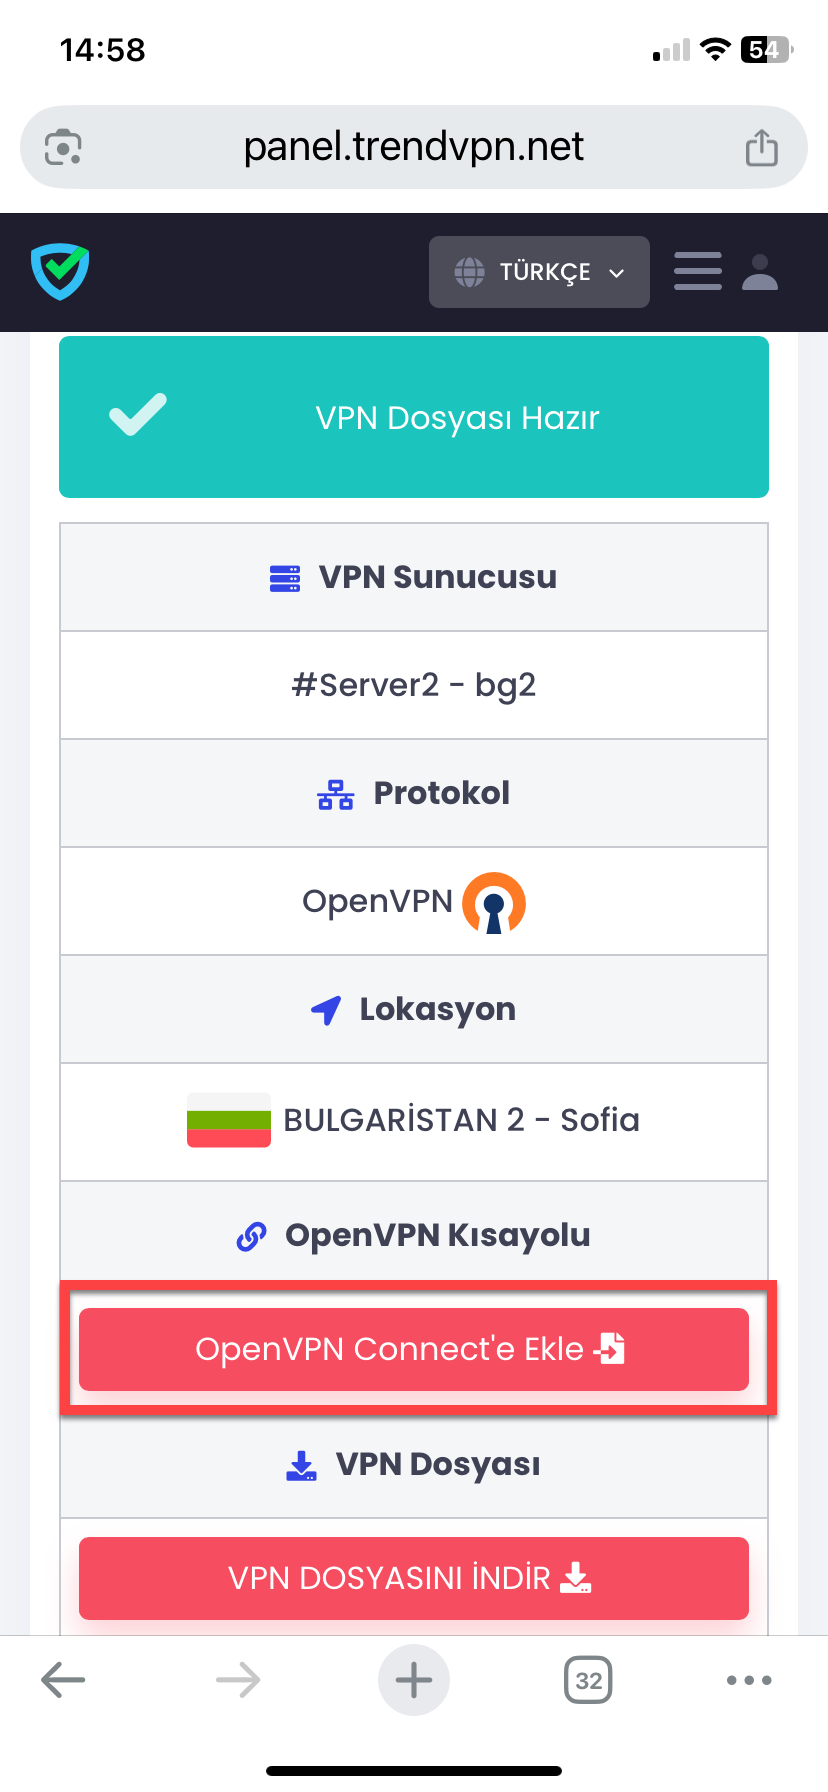Viewport: 828px width, 1792px height.
Task: Click the new tab plus button
Action: (x=414, y=1679)
